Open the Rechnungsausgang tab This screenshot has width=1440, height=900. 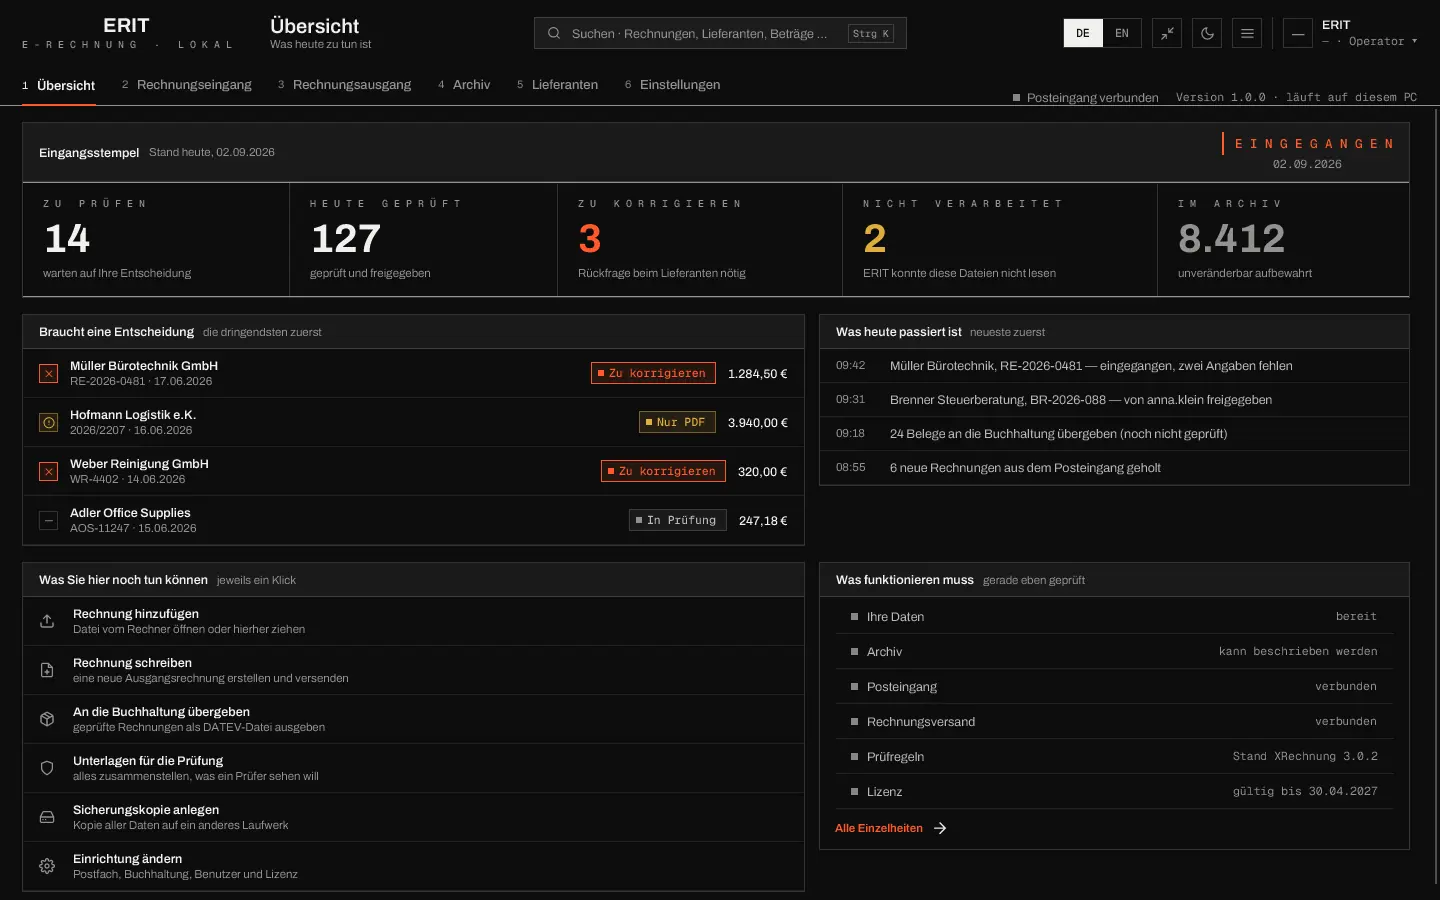pos(344,85)
